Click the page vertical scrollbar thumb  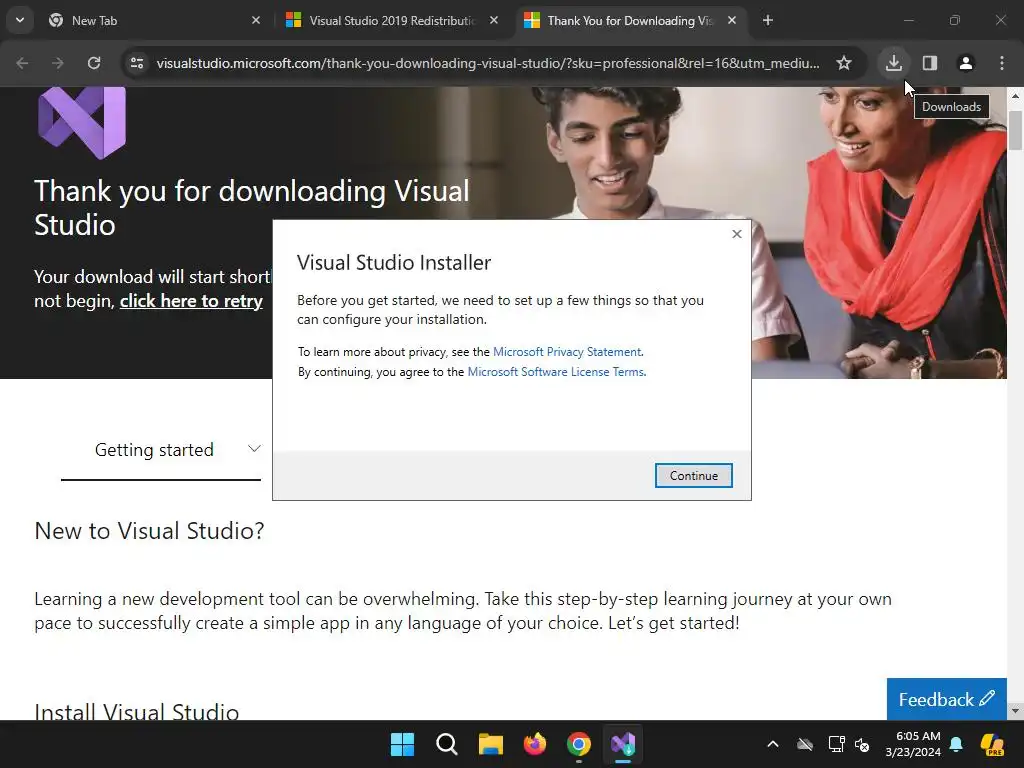(x=1015, y=131)
